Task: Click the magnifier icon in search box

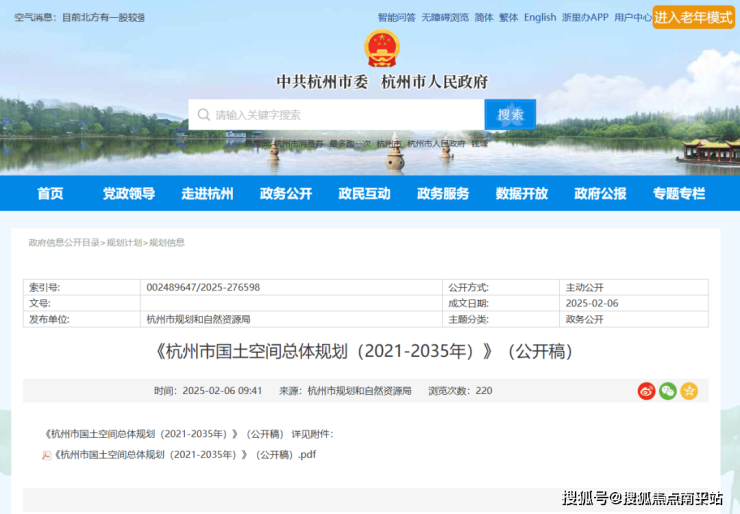Action: click(x=204, y=115)
